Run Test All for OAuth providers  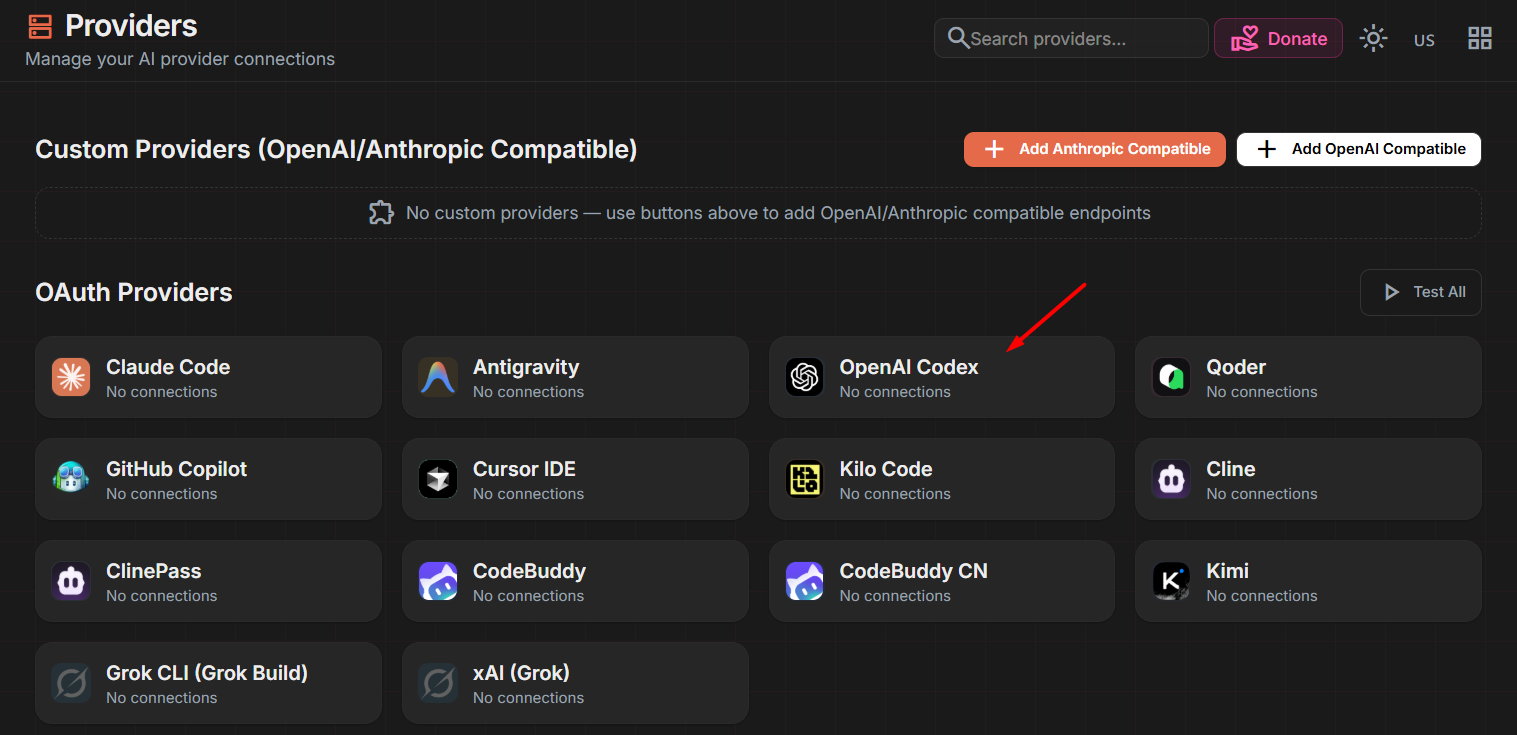(x=1421, y=292)
